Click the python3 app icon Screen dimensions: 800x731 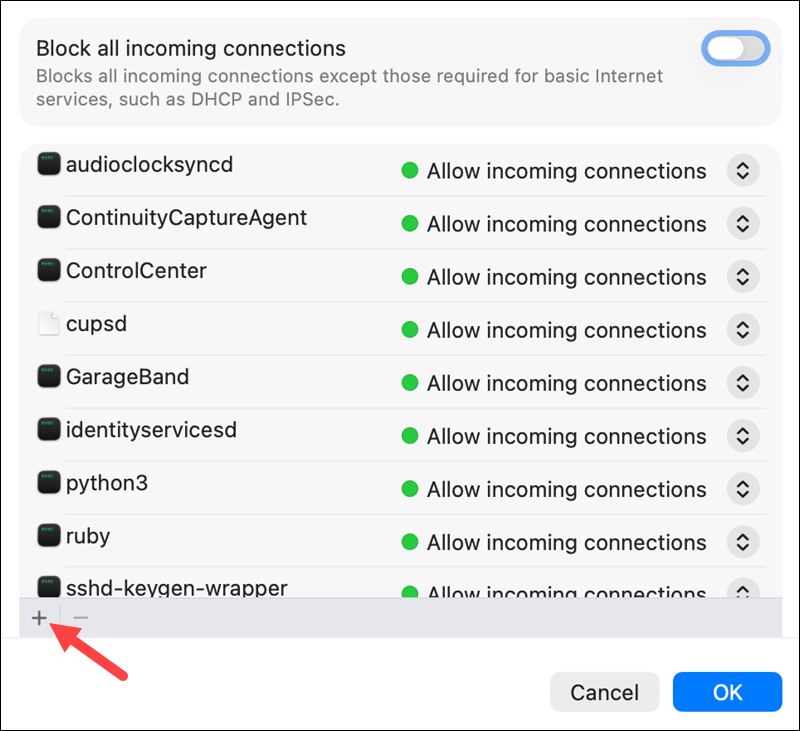pyautogui.click(x=48, y=482)
